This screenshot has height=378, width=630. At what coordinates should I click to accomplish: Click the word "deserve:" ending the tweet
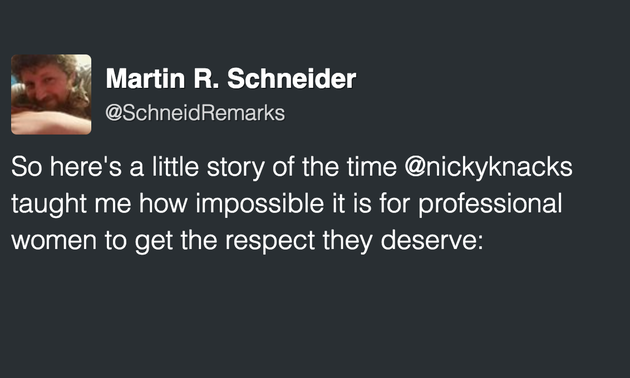tap(432, 240)
